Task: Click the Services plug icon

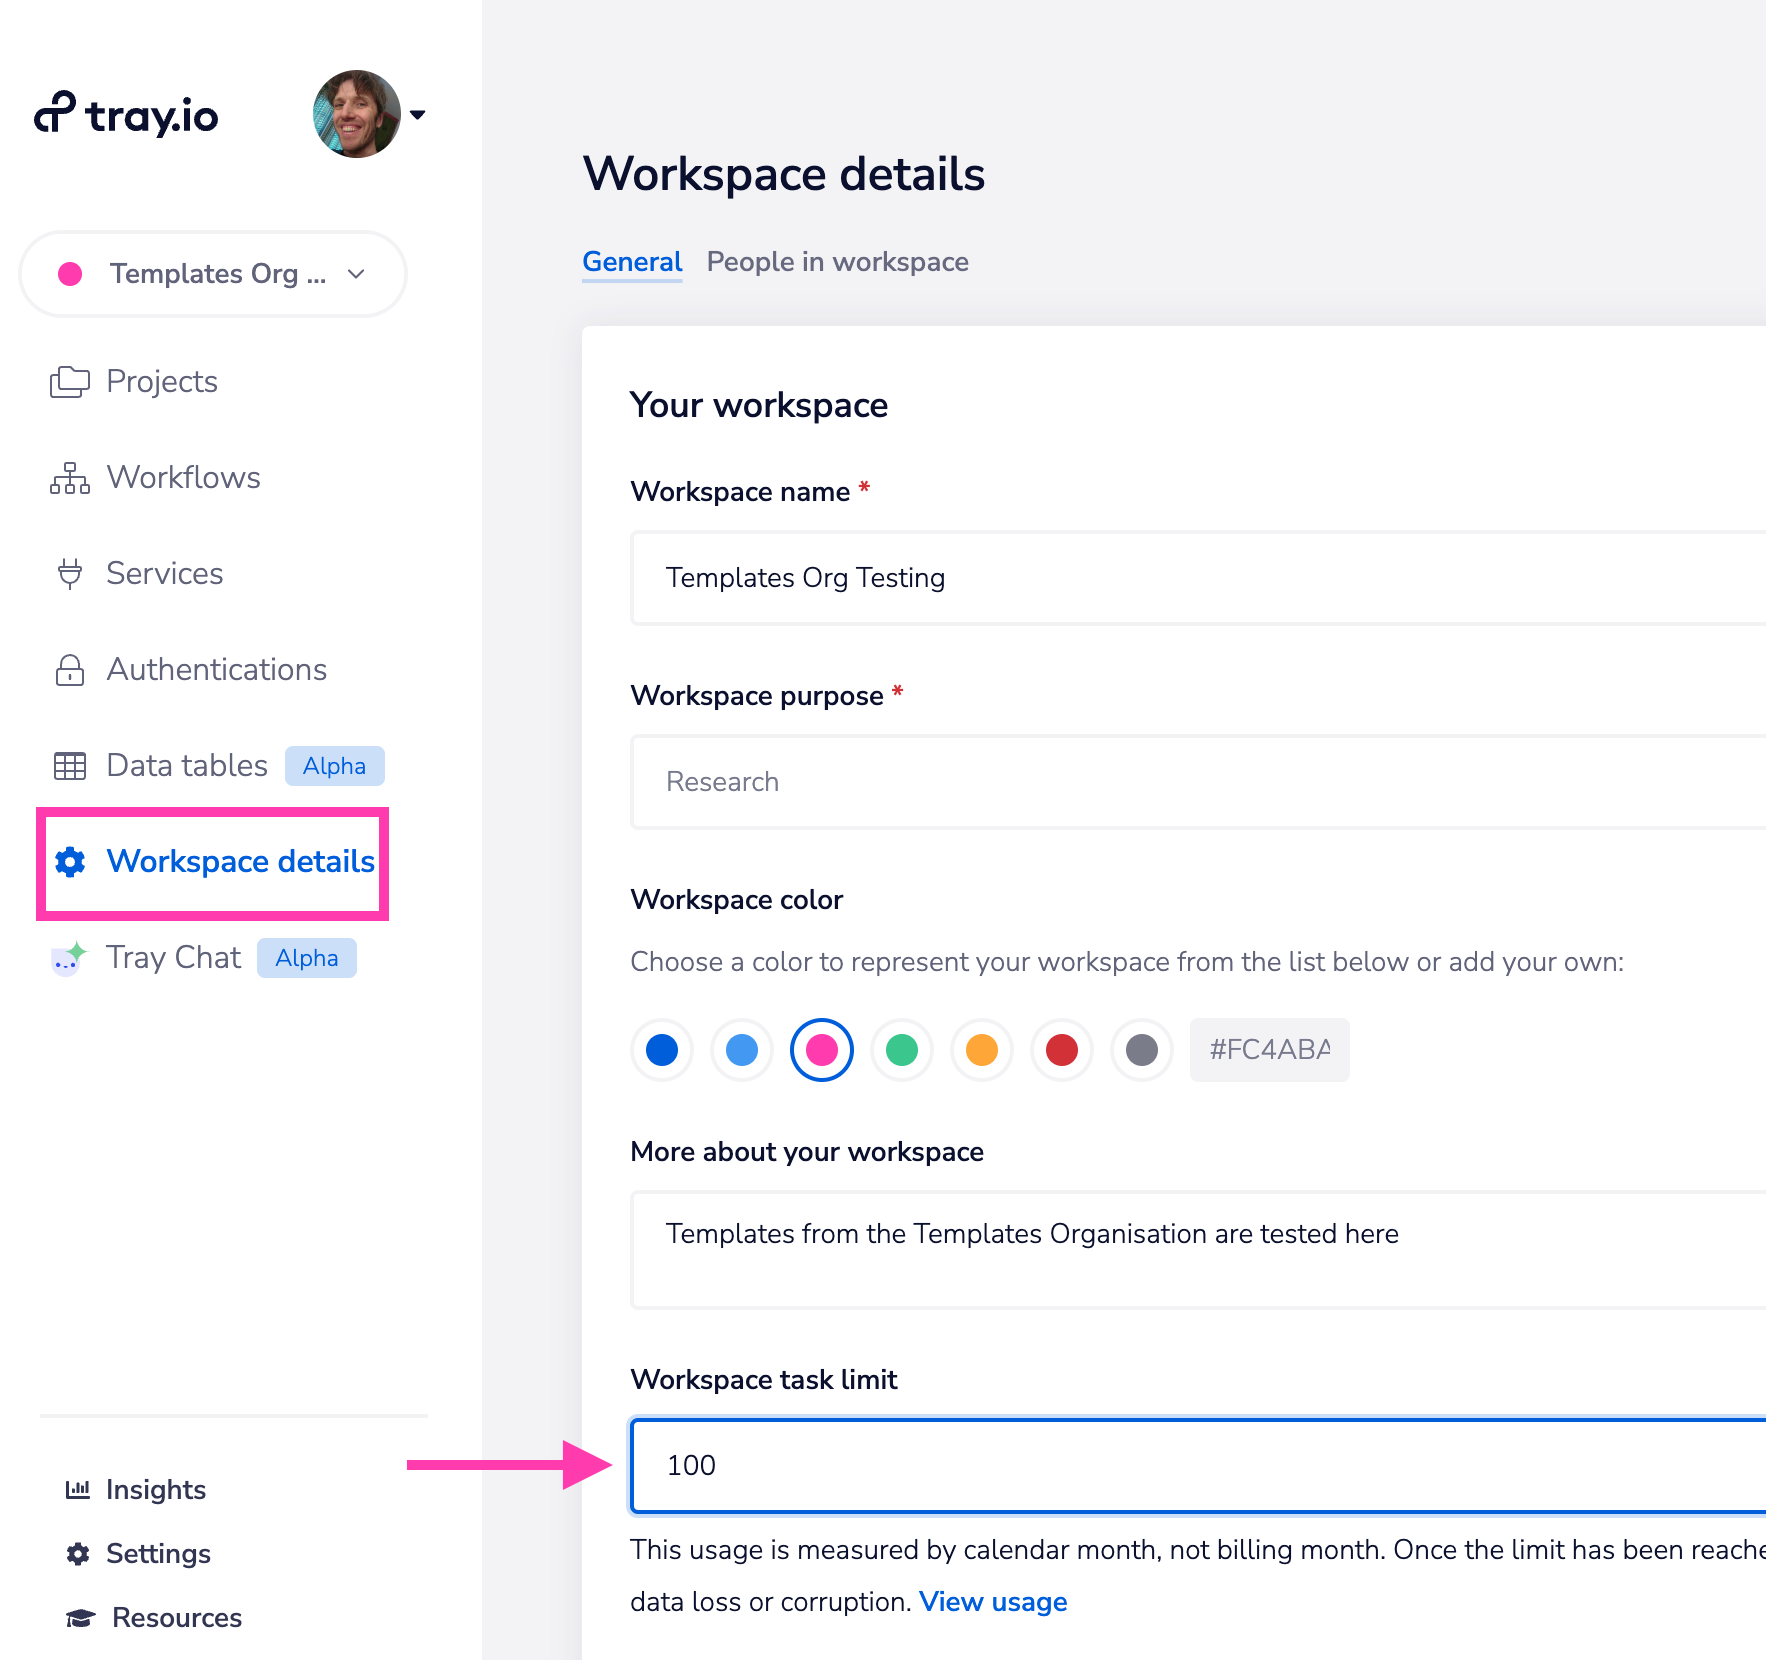Action: click(69, 574)
